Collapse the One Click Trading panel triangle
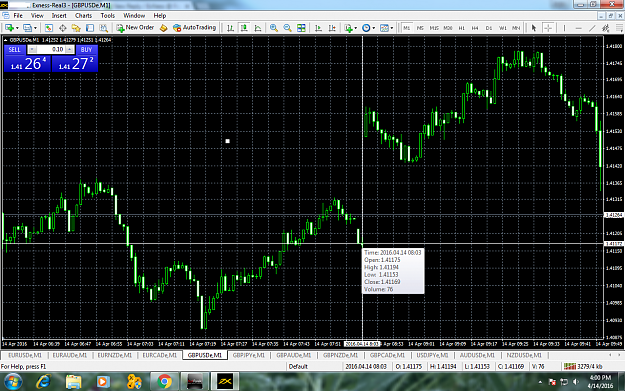The height and width of the screenshot is (391, 625). (6, 40)
